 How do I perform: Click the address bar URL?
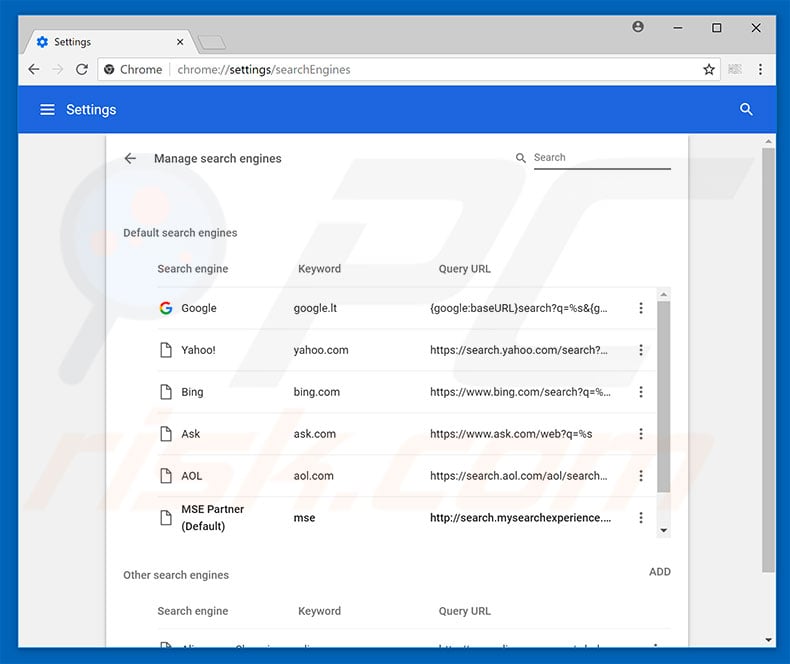[264, 70]
